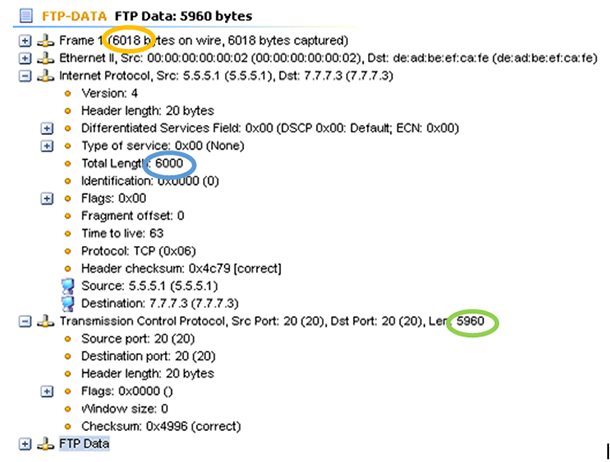610x462 pixels.
Task: Click the Internet Protocol node icon
Action: pos(43,75)
